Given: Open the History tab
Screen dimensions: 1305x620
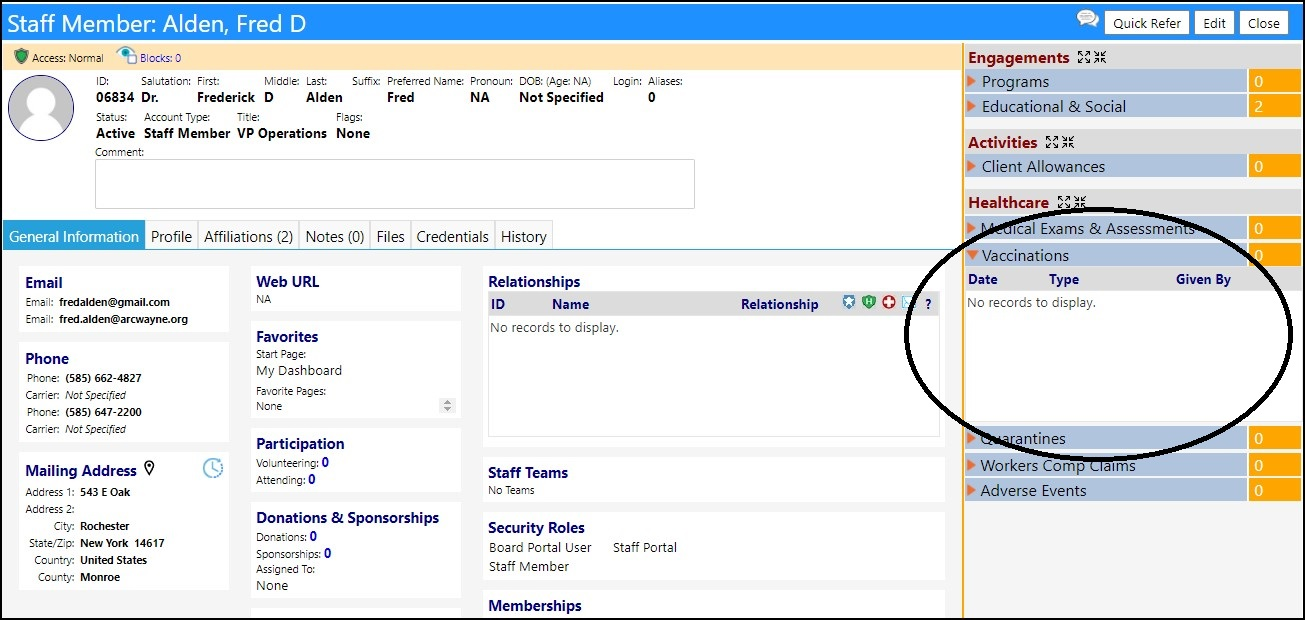Looking at the screenshot, I should point(524,236).
